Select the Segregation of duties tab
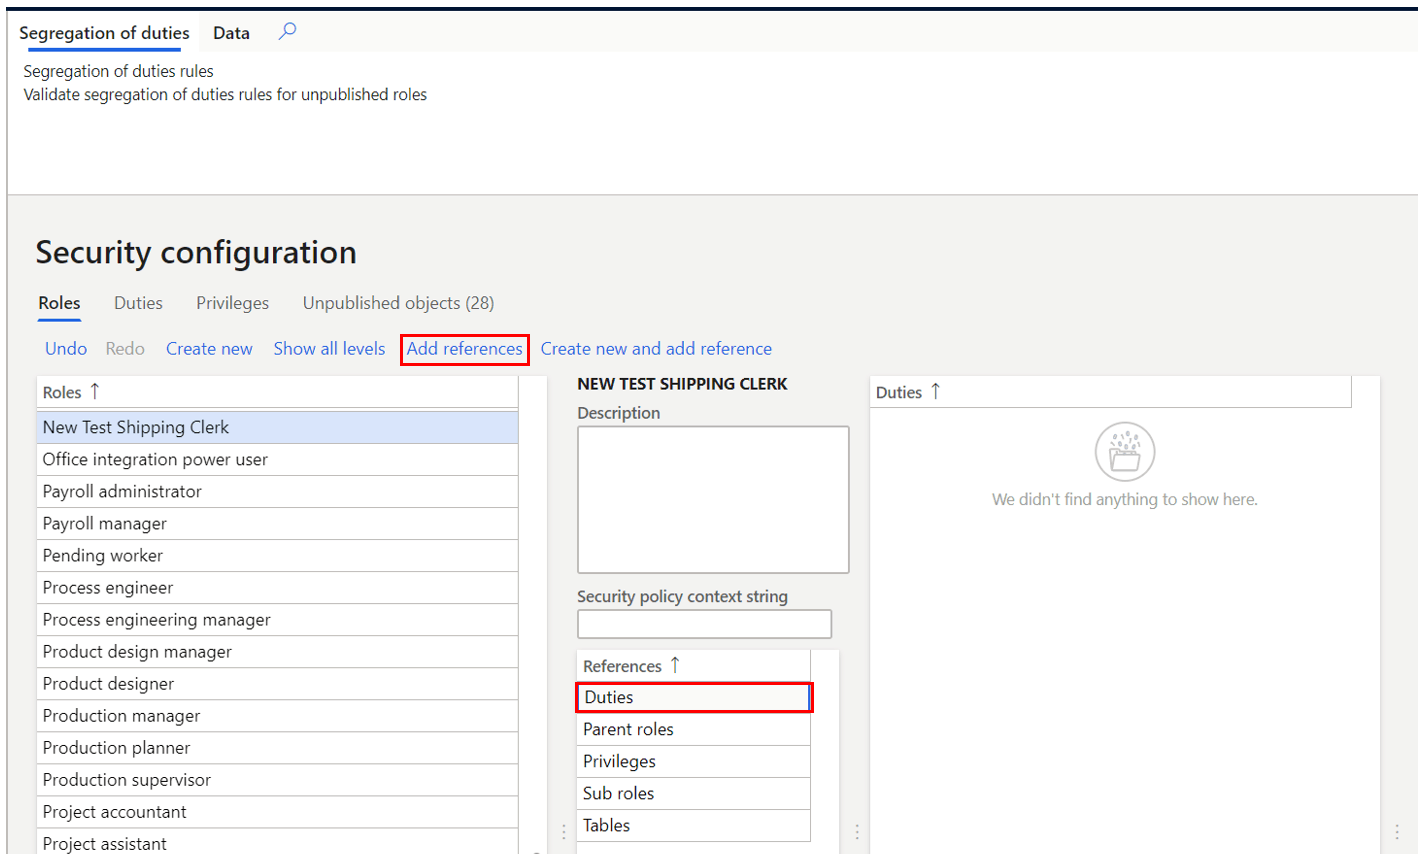This screenshot has height=854, width=1418. tap(104, 31)
